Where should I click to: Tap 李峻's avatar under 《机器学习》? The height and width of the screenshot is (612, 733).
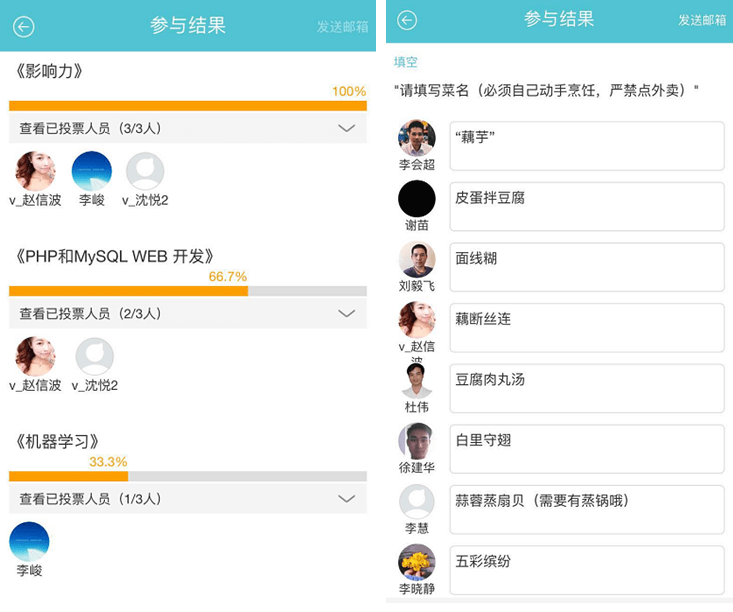[x=29, y=542]
